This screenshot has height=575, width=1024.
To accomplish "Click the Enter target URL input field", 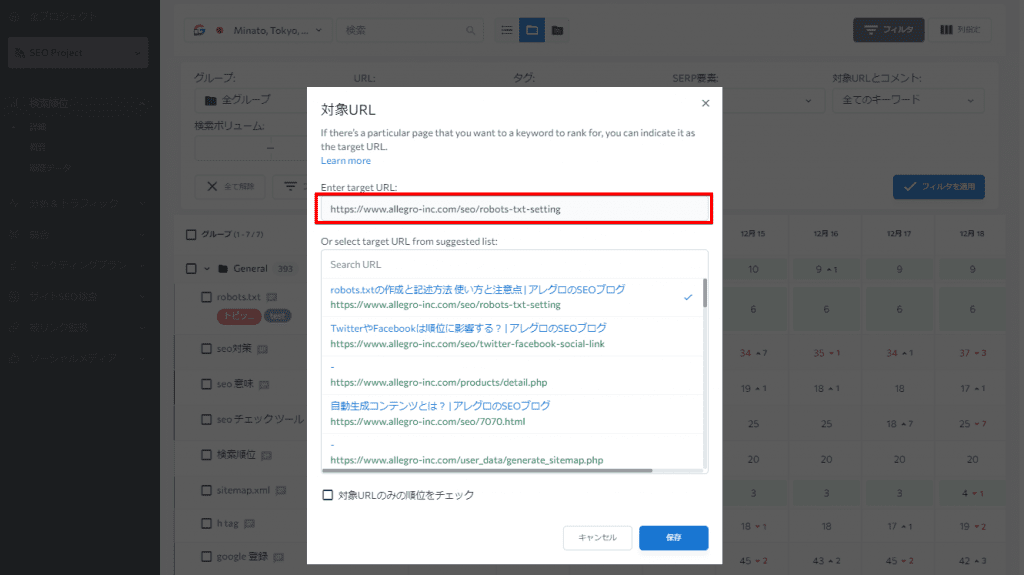I will [514, 209].
